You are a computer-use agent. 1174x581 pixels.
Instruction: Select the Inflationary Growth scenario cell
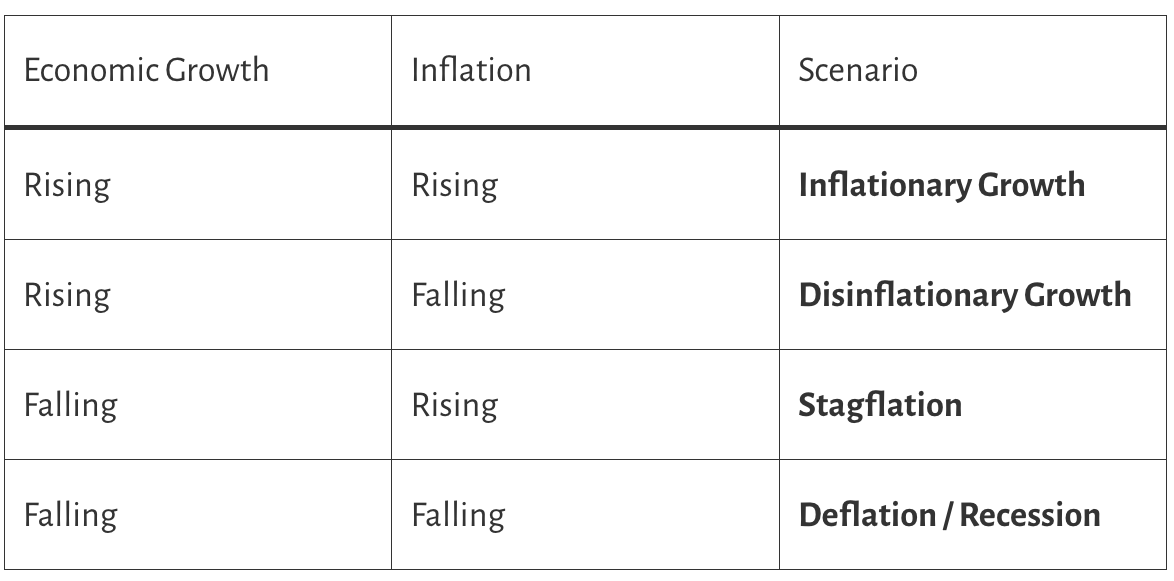(x=941, y=185)
